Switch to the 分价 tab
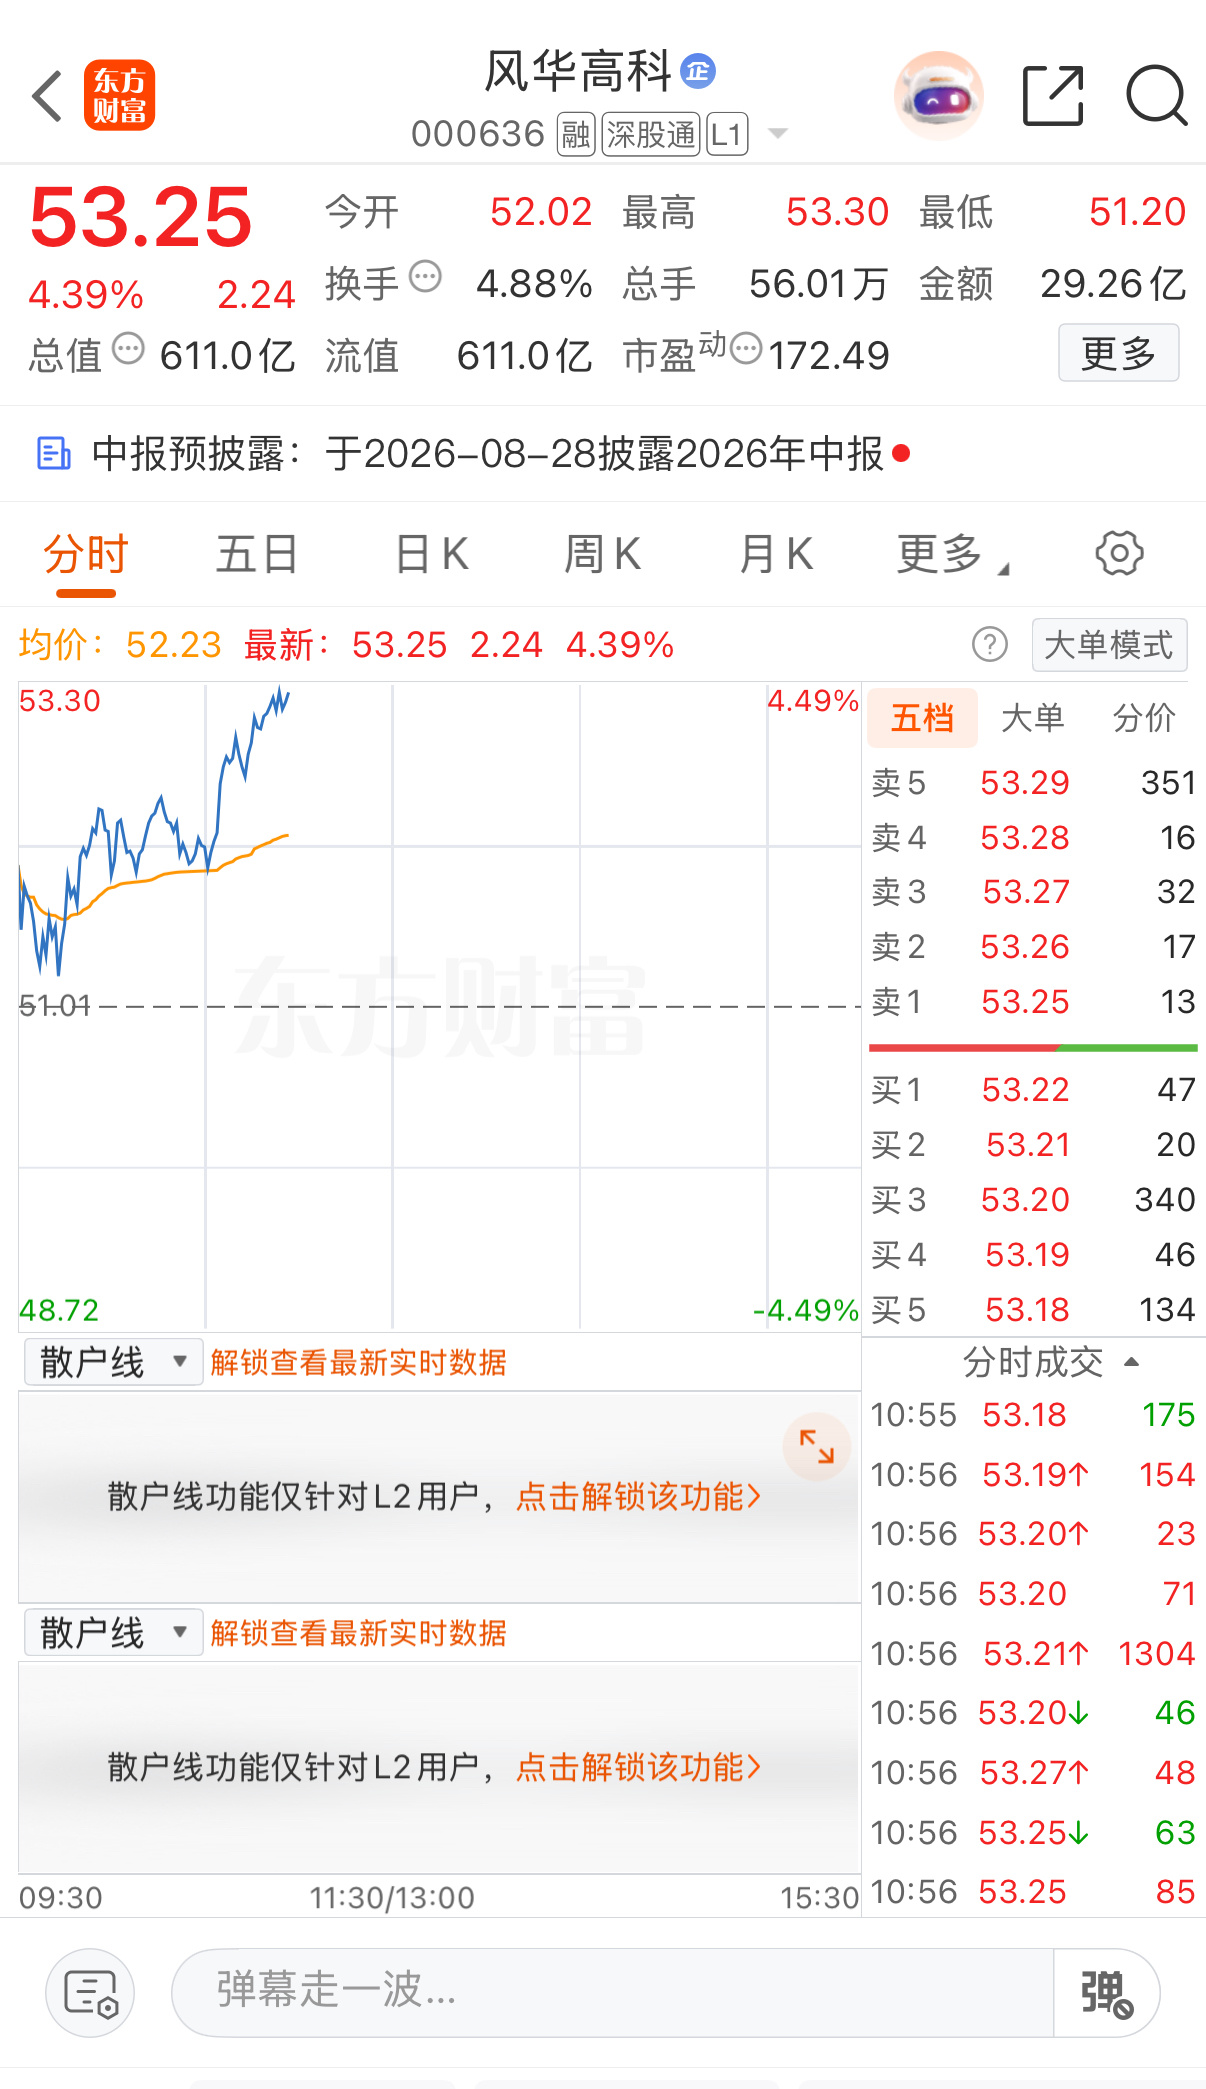Viewport: 1206px width, 2089px height. 1144,718
